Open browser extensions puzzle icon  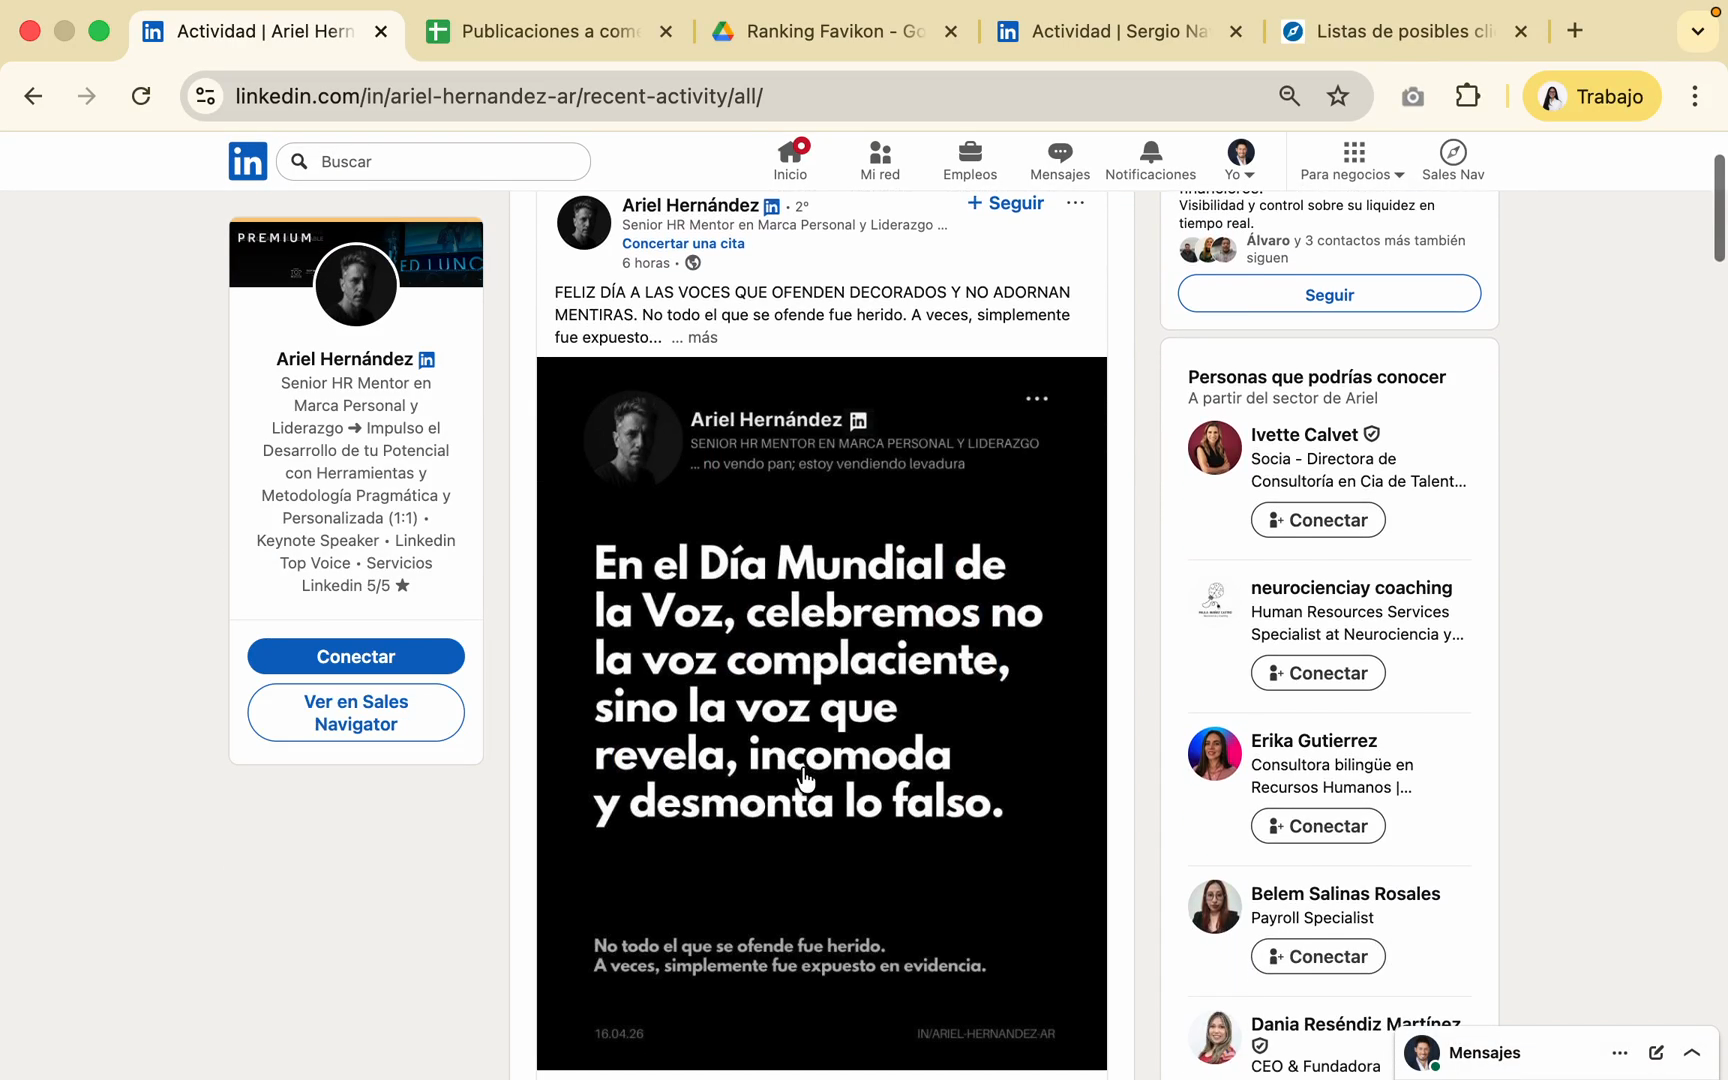point(1467,96)
